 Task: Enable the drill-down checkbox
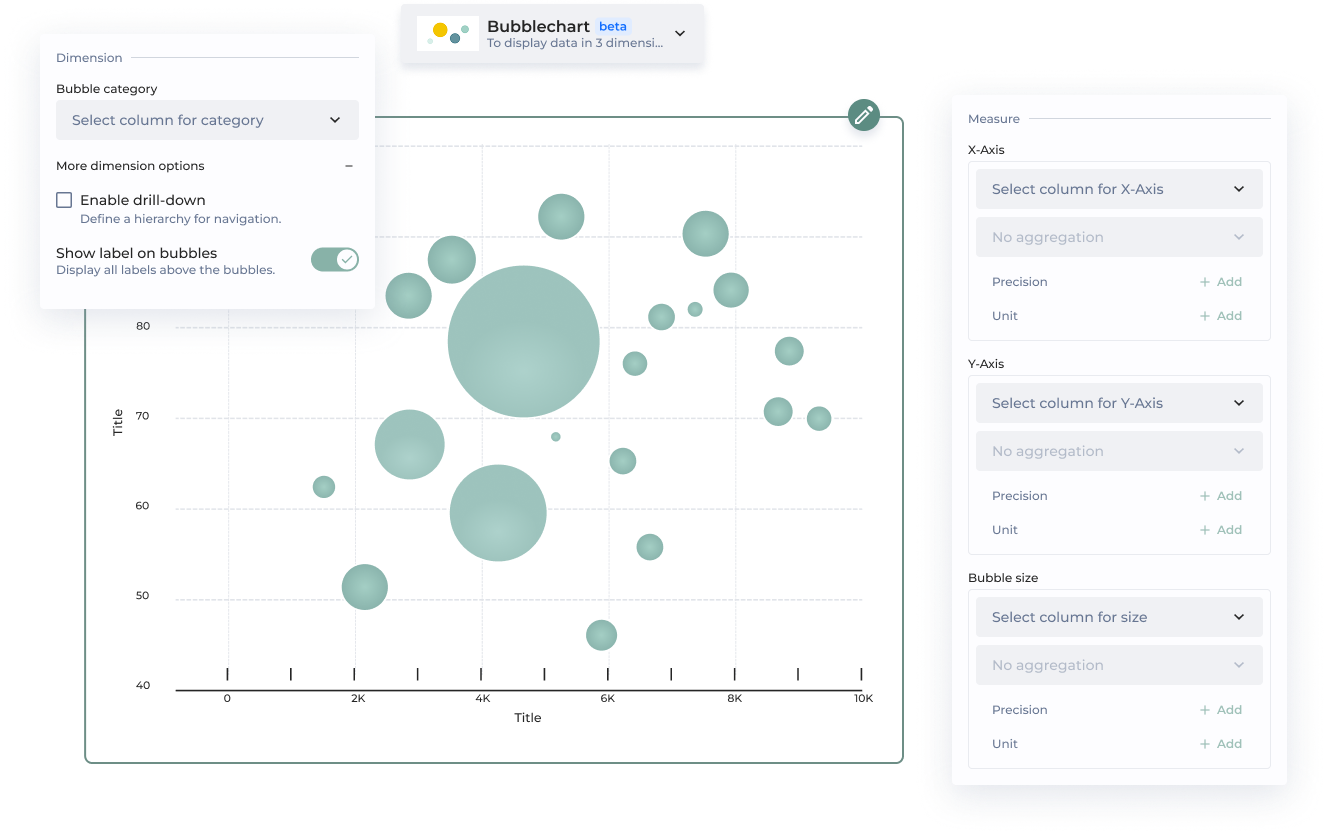pos(64,200)
